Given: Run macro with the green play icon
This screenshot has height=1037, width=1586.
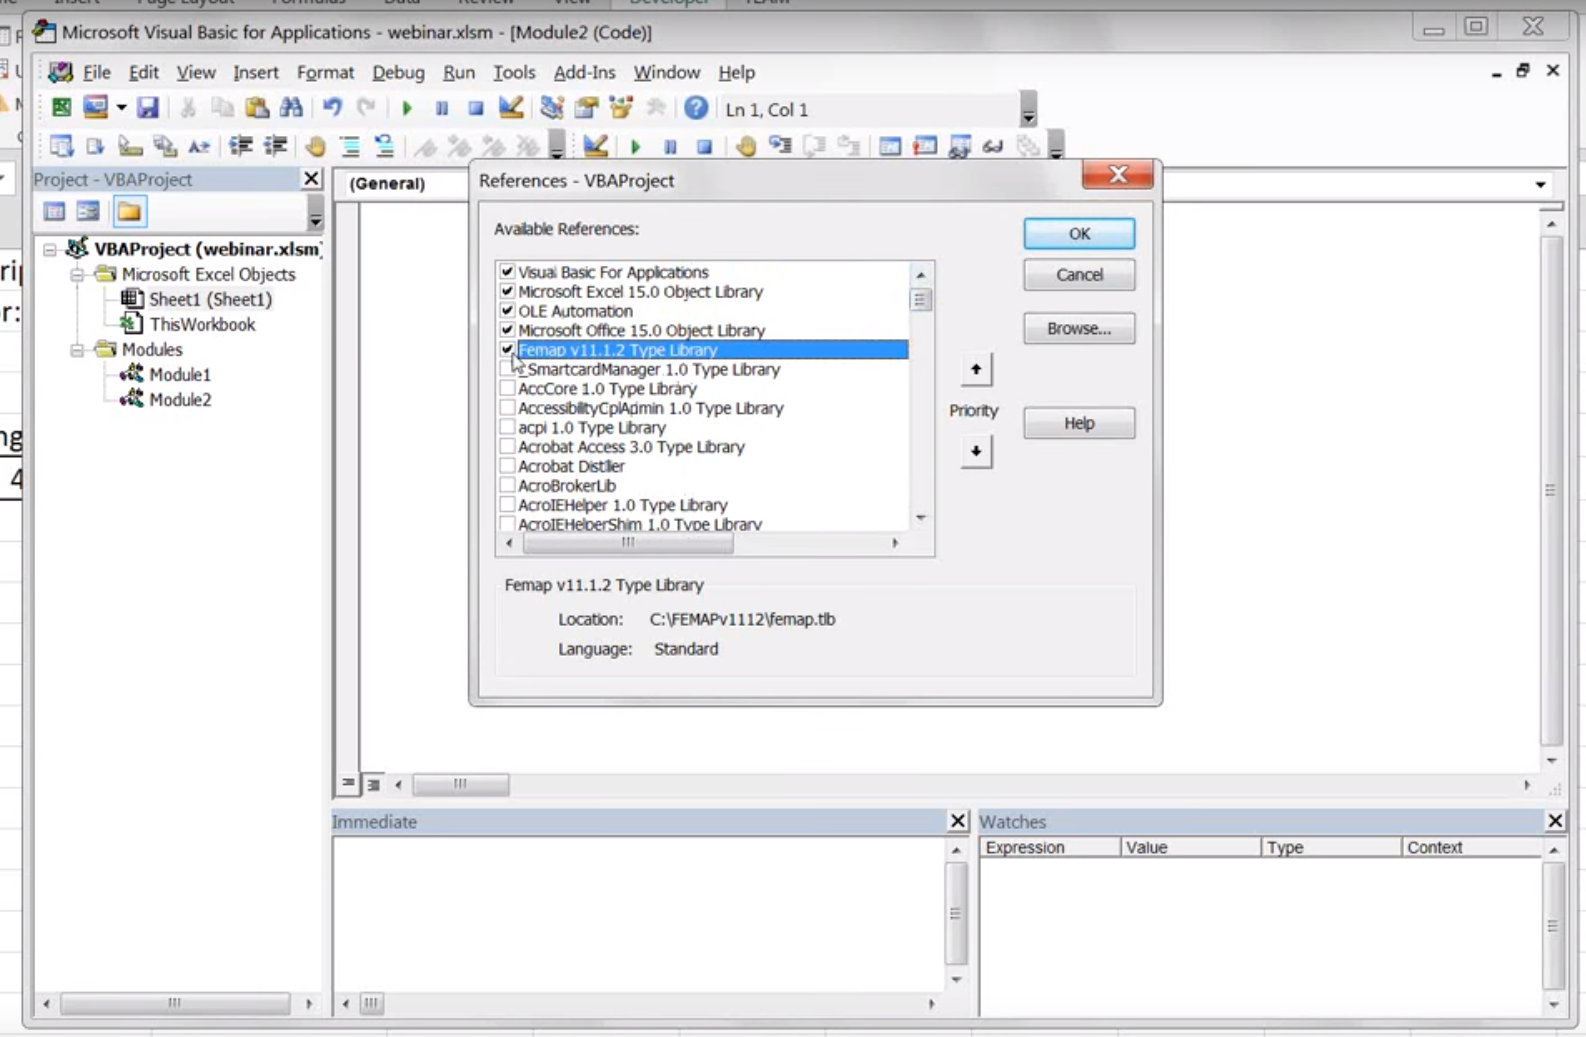Looking at the screenshot, I should tap(407, 108).
